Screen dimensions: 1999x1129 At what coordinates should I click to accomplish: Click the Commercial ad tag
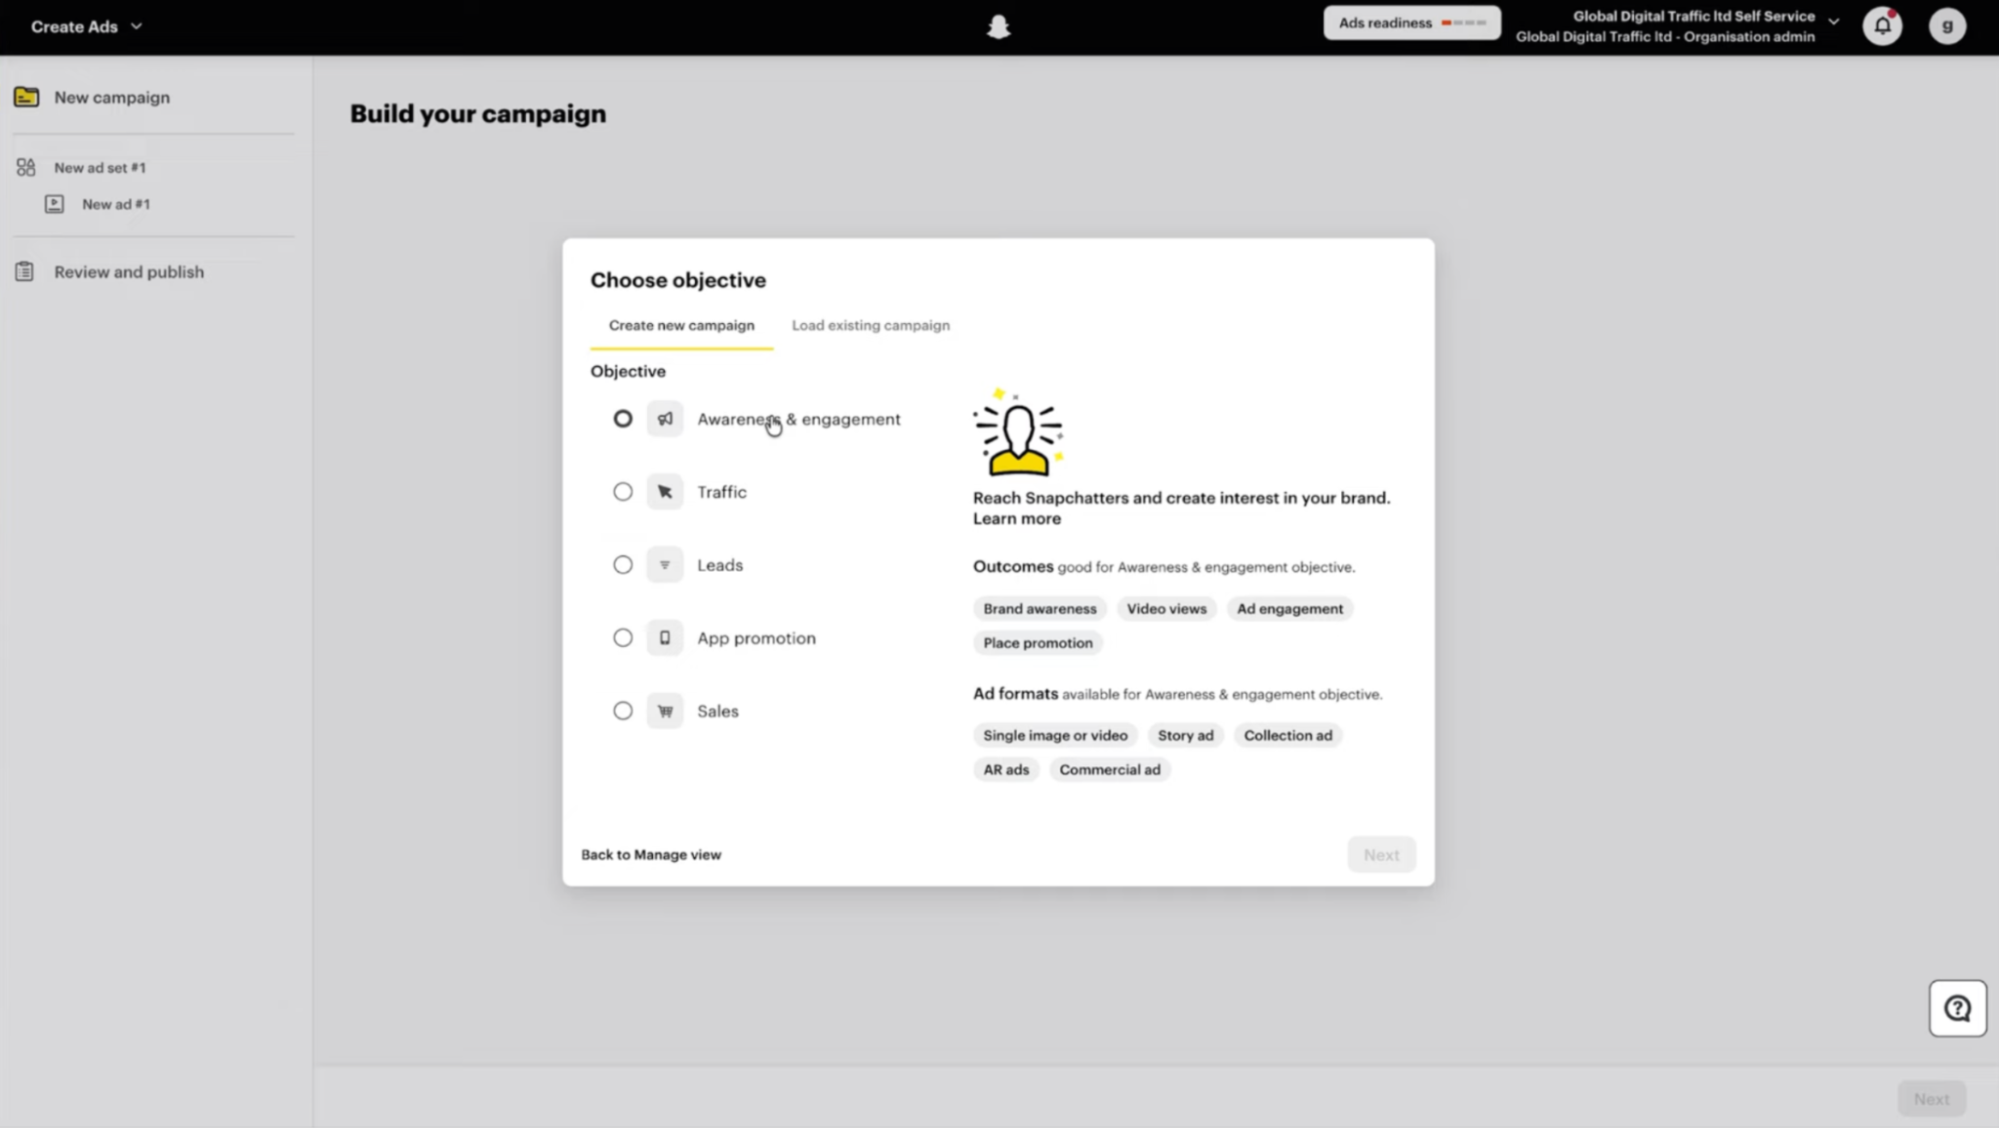tap(1110, 770)
